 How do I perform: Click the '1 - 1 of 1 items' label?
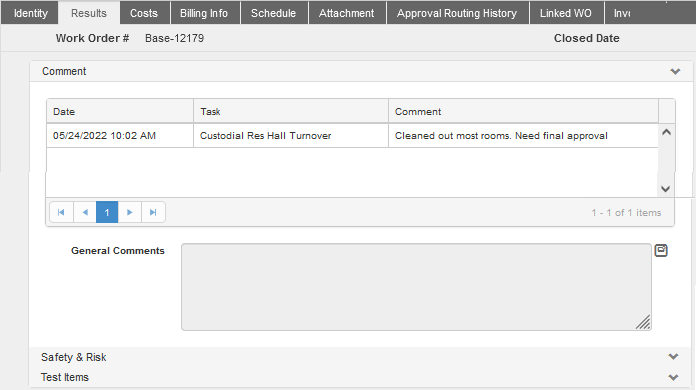(626, 213)
